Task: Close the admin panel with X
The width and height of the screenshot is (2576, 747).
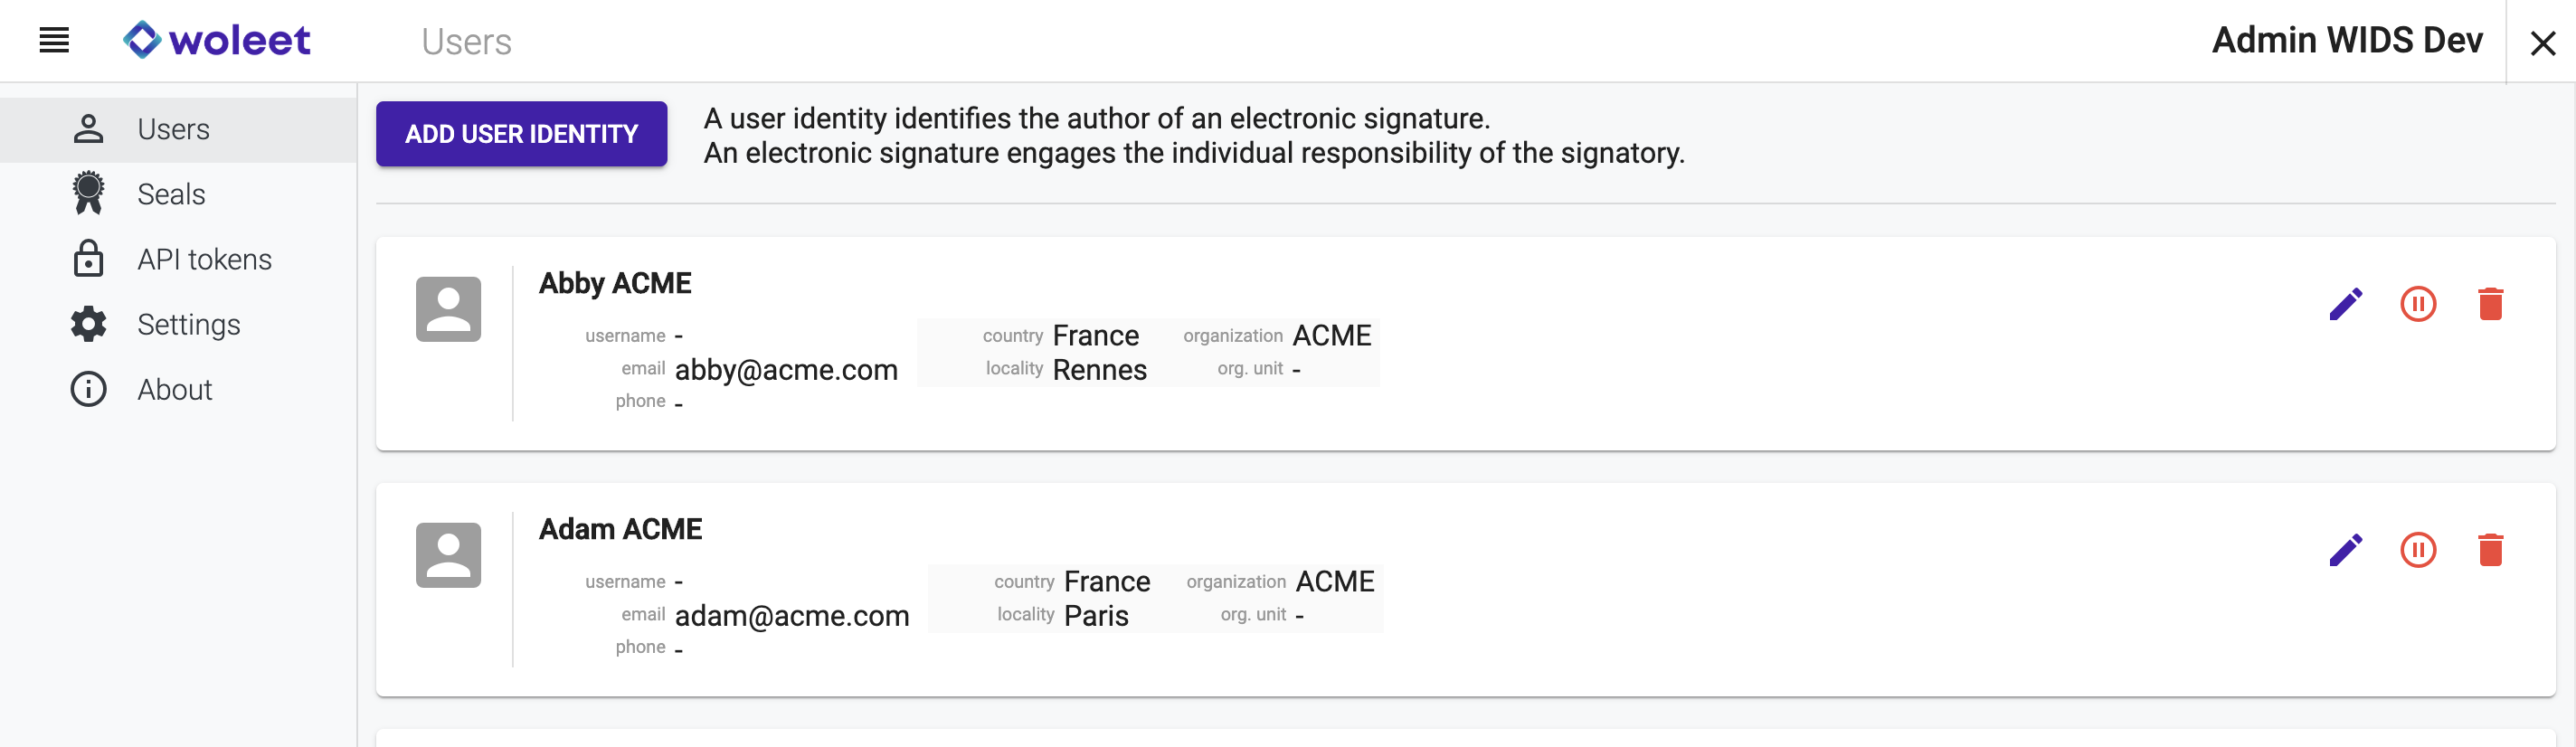Action: [2542, 43]
